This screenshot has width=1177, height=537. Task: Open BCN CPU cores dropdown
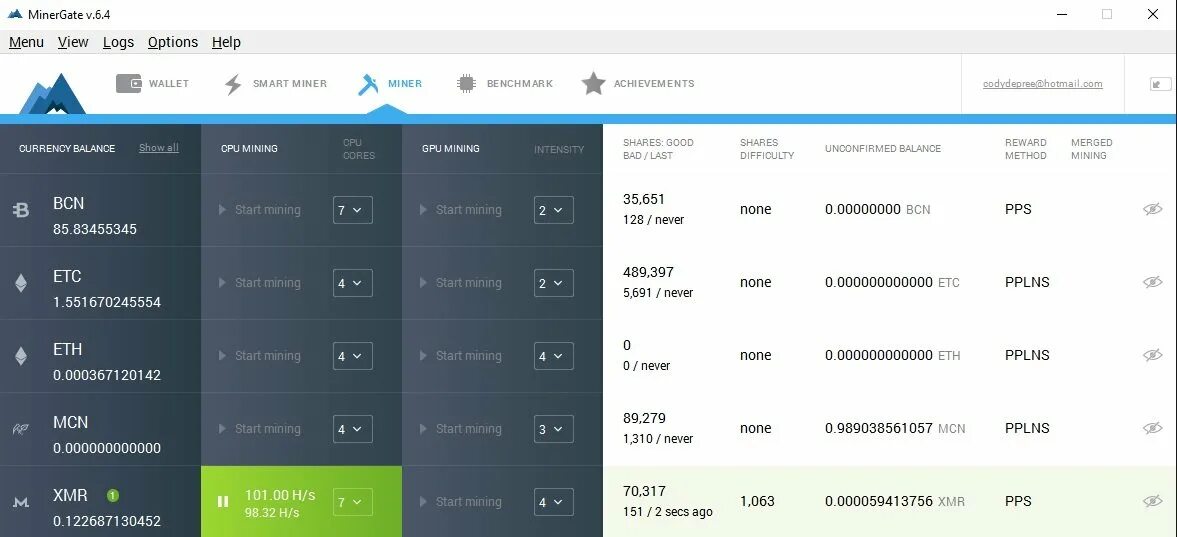point(353,210)
